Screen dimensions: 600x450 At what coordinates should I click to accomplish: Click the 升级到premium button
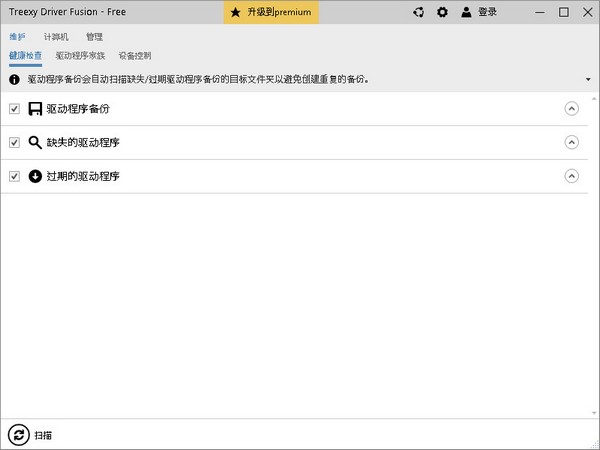pyautogui.click(x=271, y=13)
